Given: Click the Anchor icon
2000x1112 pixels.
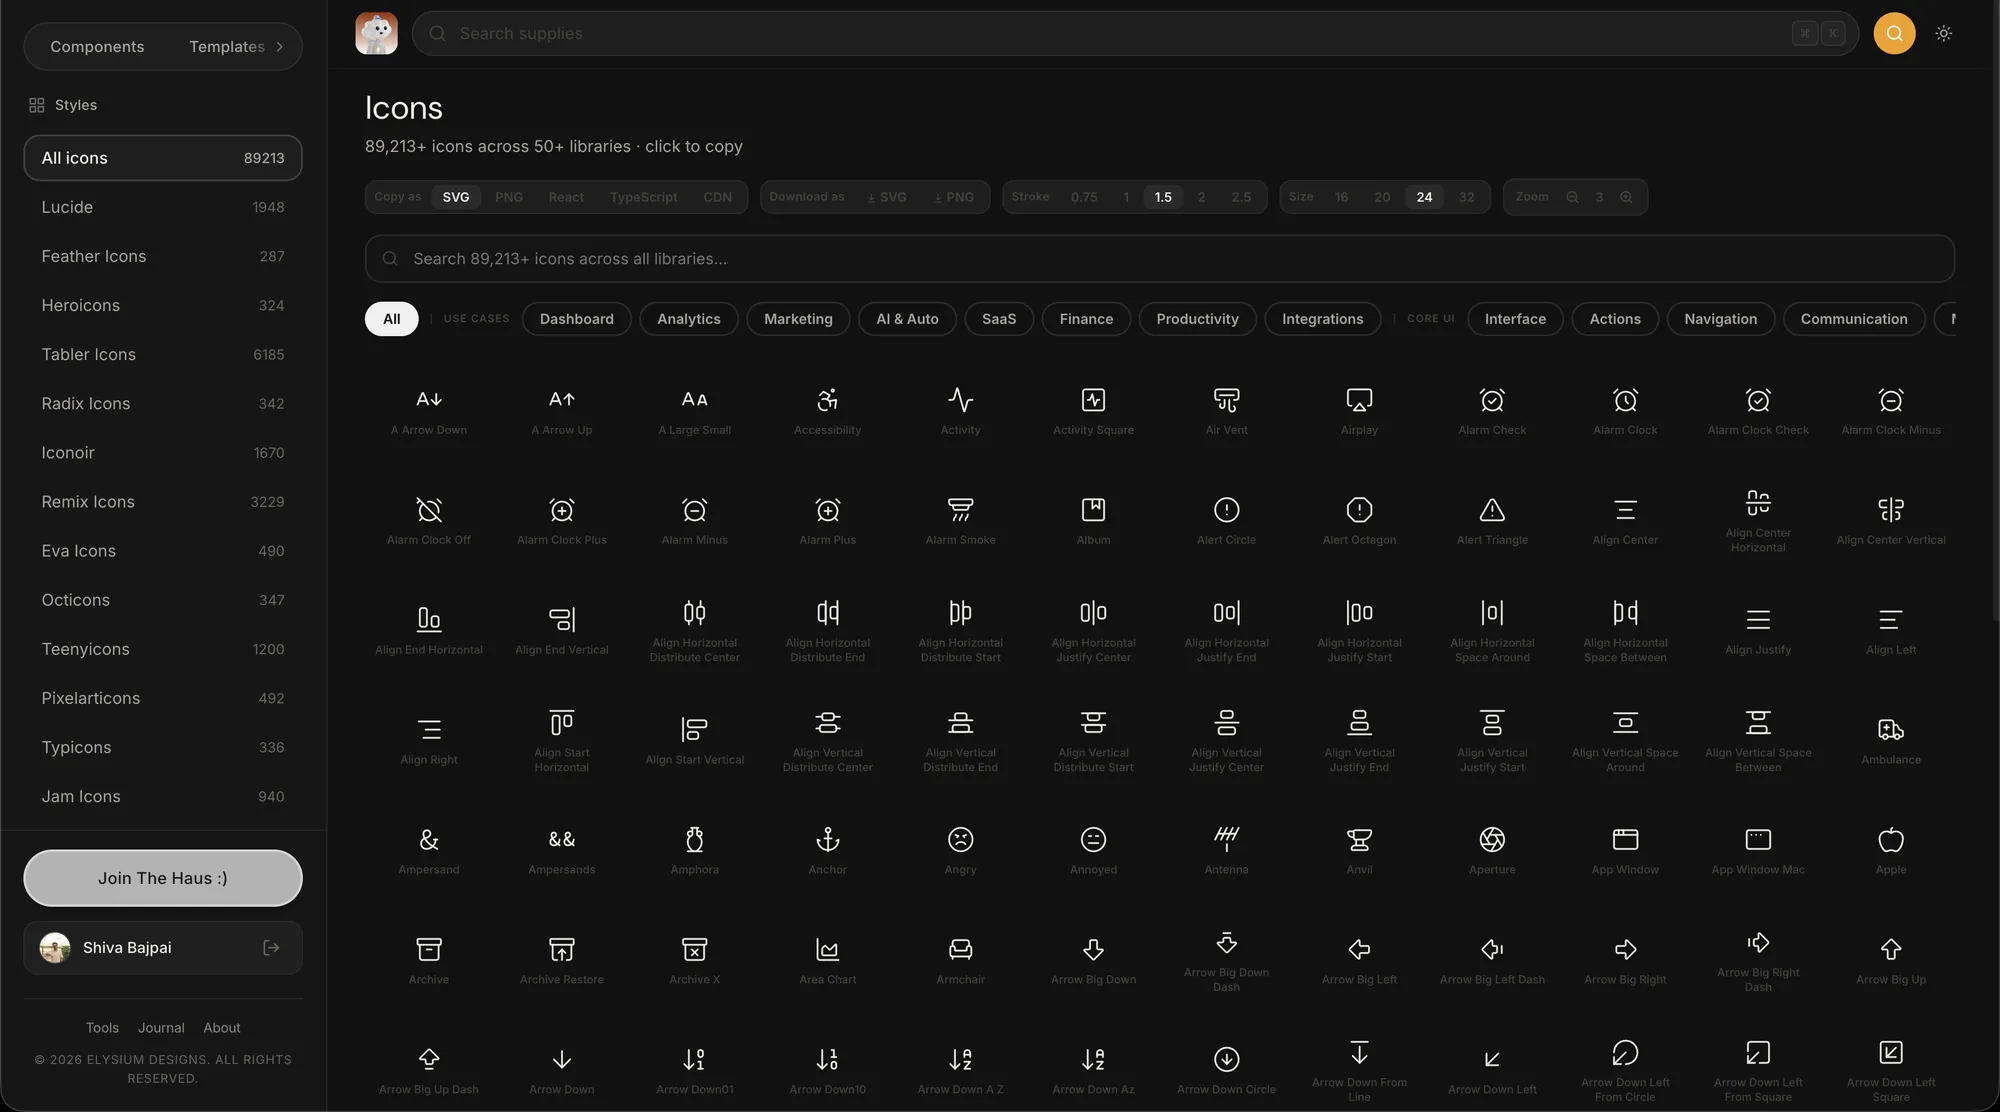Looking at the screenshot, I should click(827, 840).
